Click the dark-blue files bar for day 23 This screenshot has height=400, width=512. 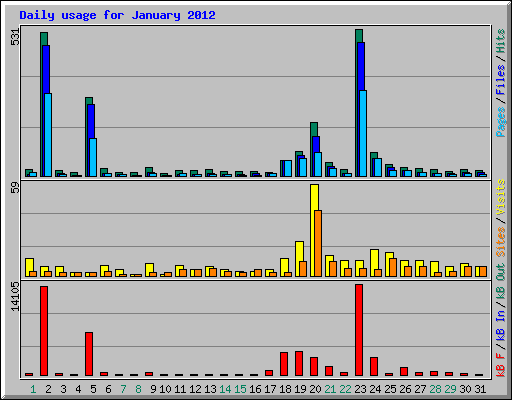pos(361,67)
